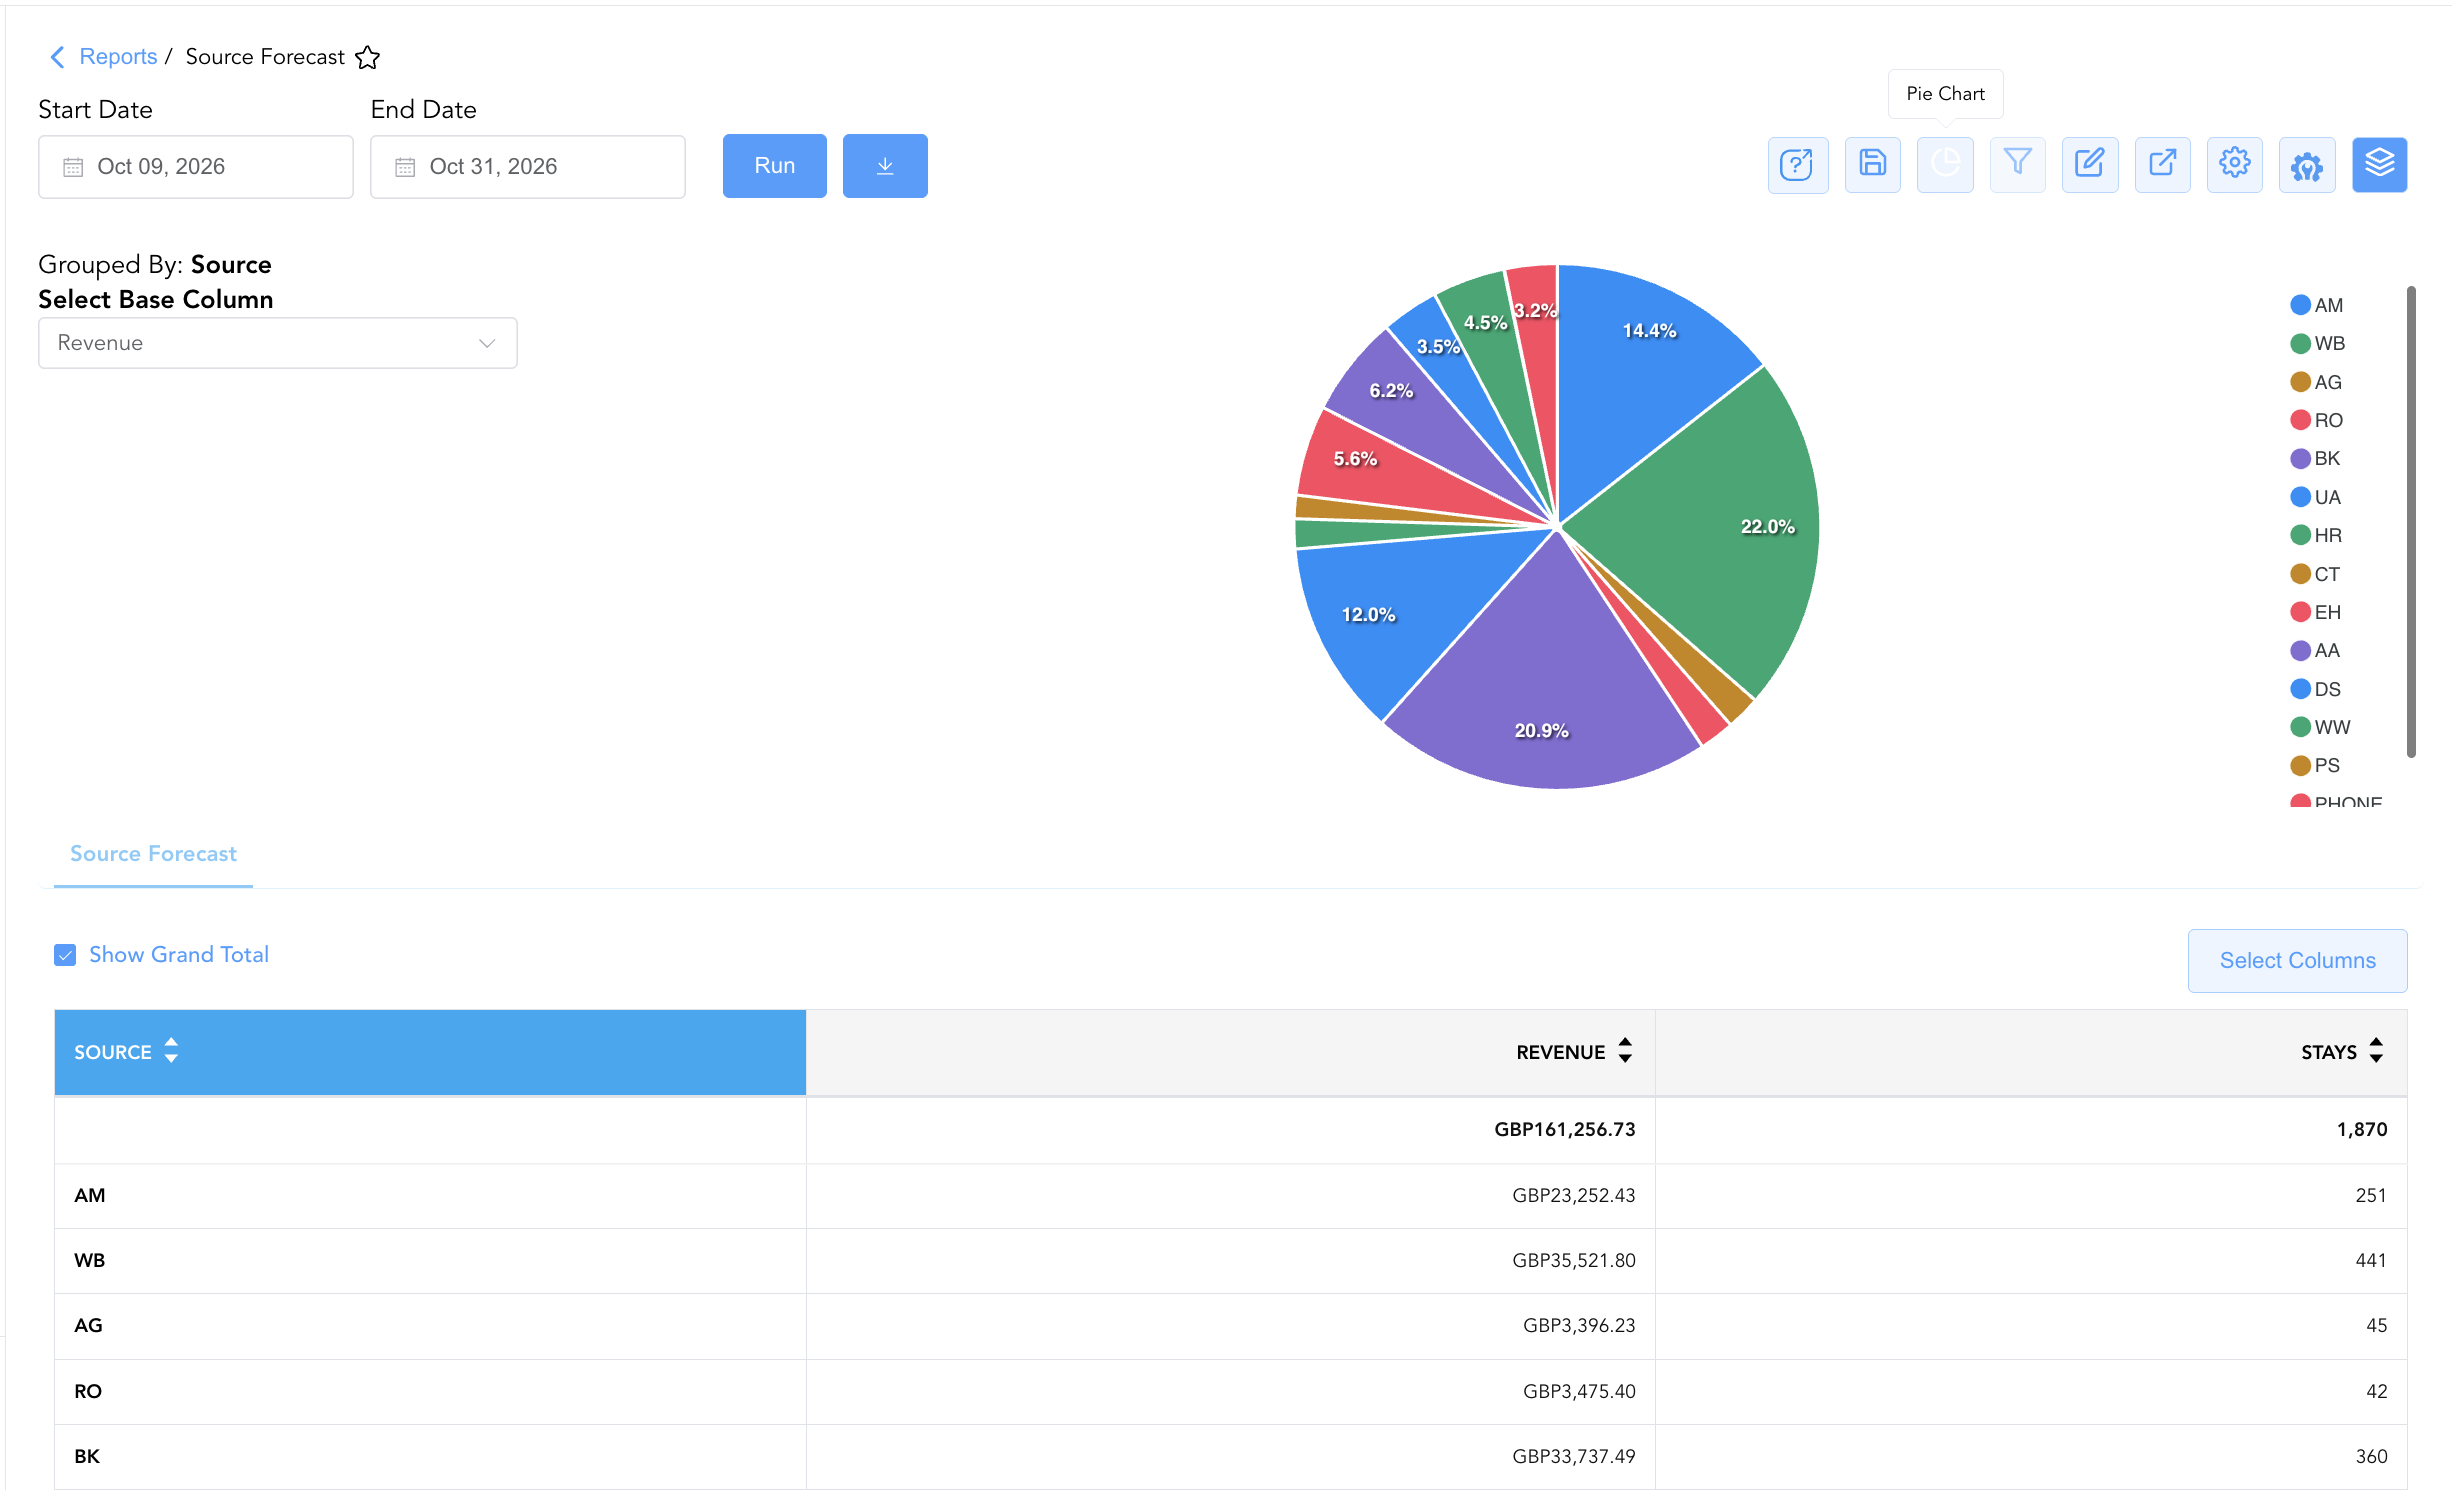Screen dimensions: 2452x1490
Task: Sort by the REVENUE column header
Action: pos(1574,1052)
